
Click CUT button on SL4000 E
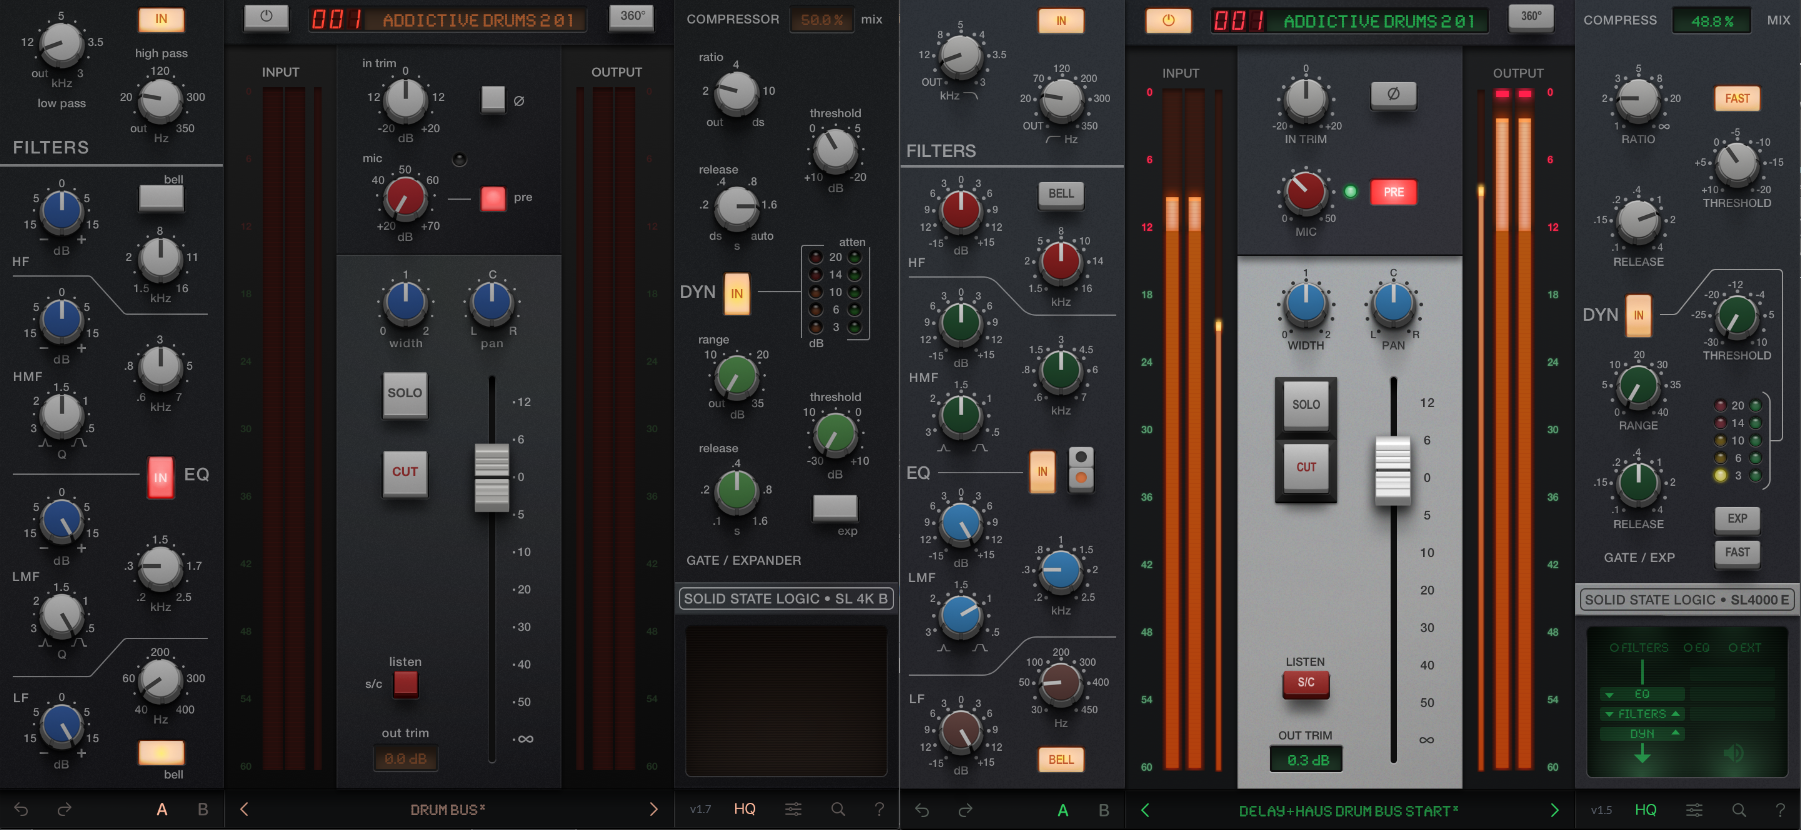click(1306, 467)
